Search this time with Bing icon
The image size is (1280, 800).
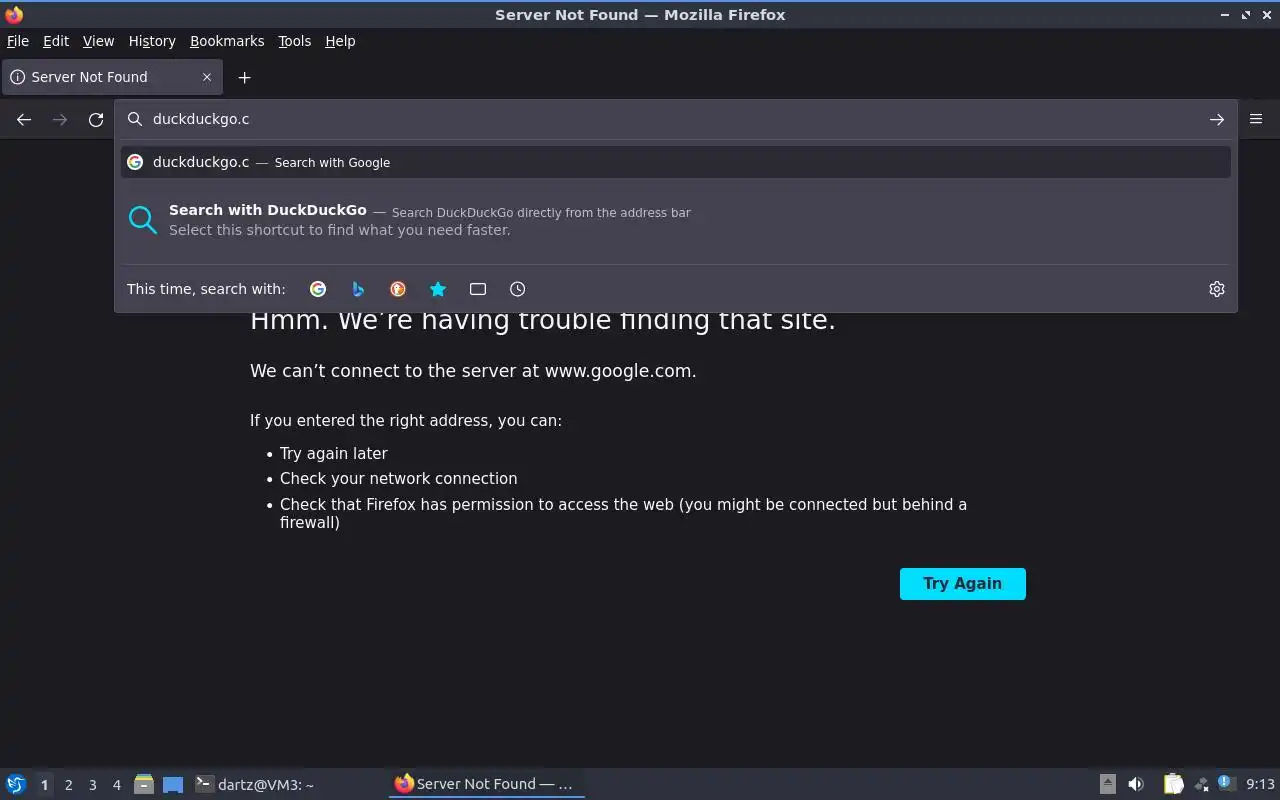358,289
